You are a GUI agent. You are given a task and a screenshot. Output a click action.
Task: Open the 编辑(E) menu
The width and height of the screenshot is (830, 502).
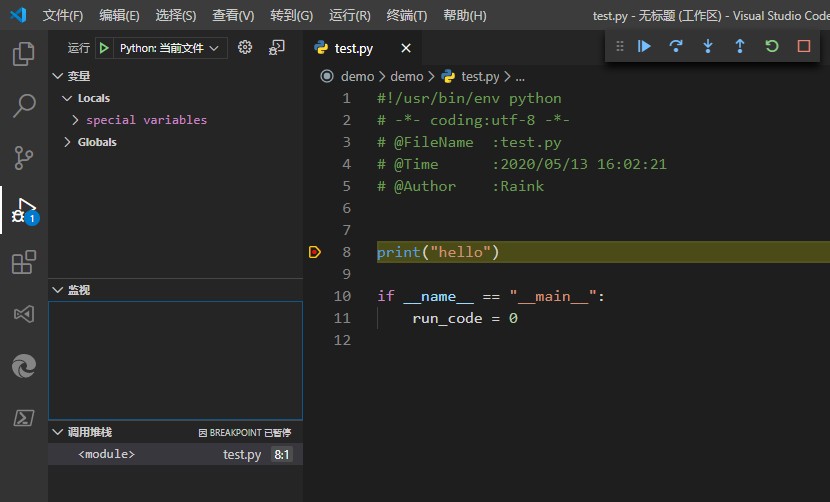coord(119,15)
